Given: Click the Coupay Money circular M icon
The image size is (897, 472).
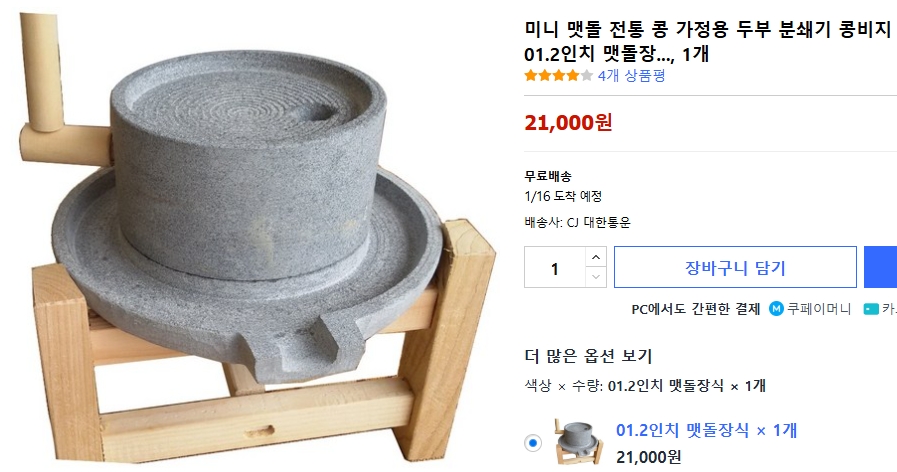Looking at the screenshot, I should [x=776, y=309].
